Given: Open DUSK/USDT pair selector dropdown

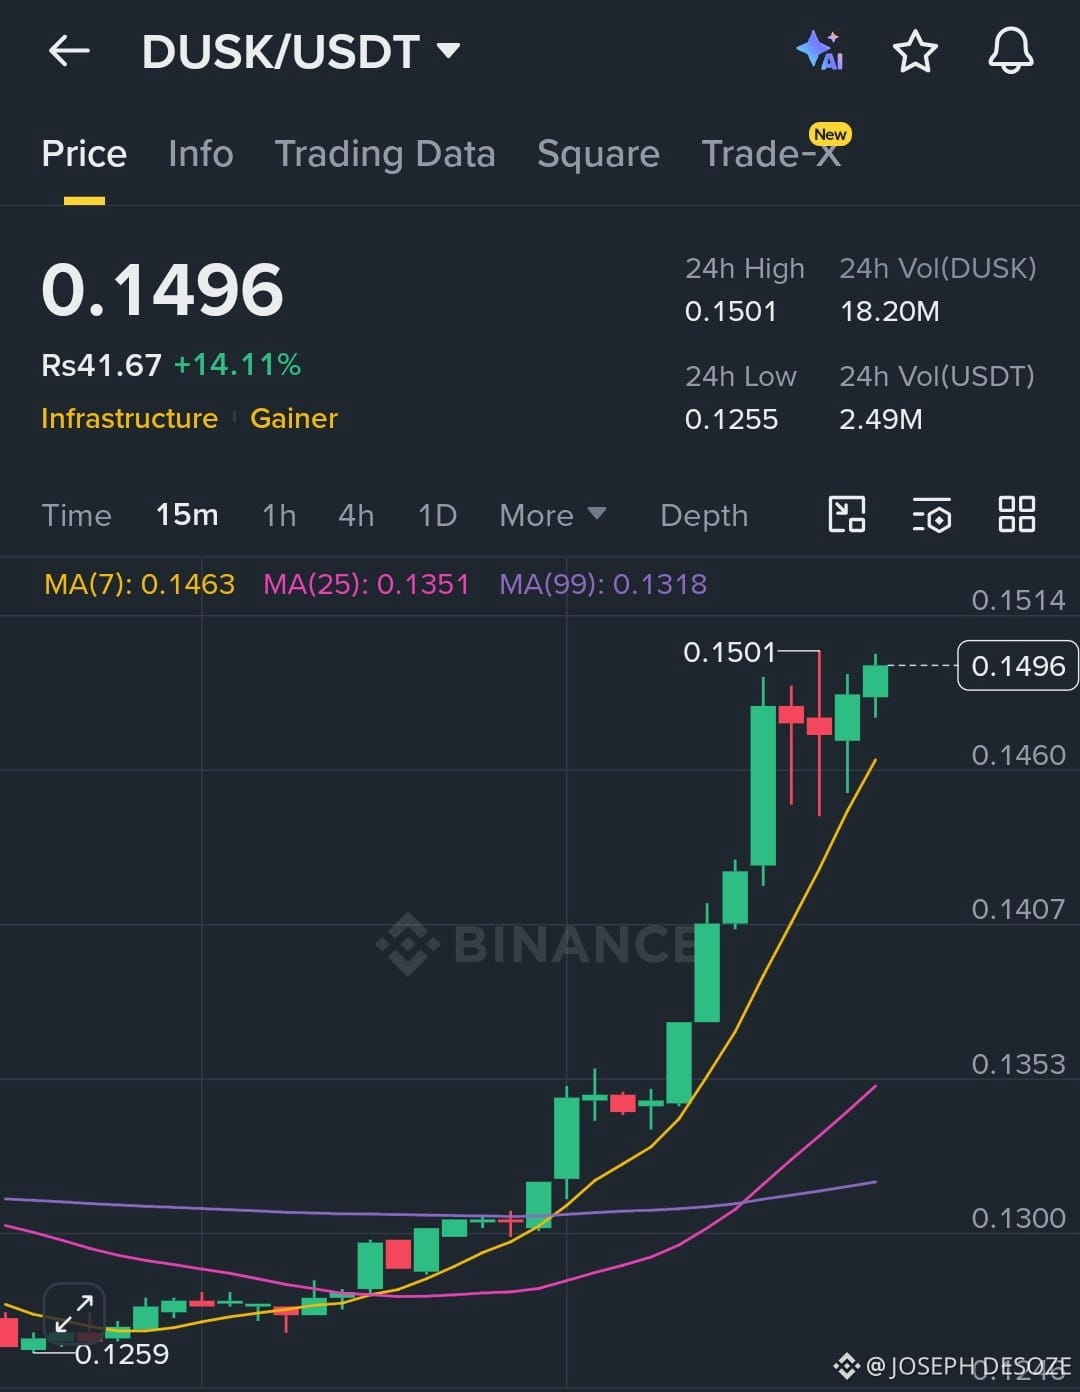Looking at the screenshot, I should click(300, 51).
